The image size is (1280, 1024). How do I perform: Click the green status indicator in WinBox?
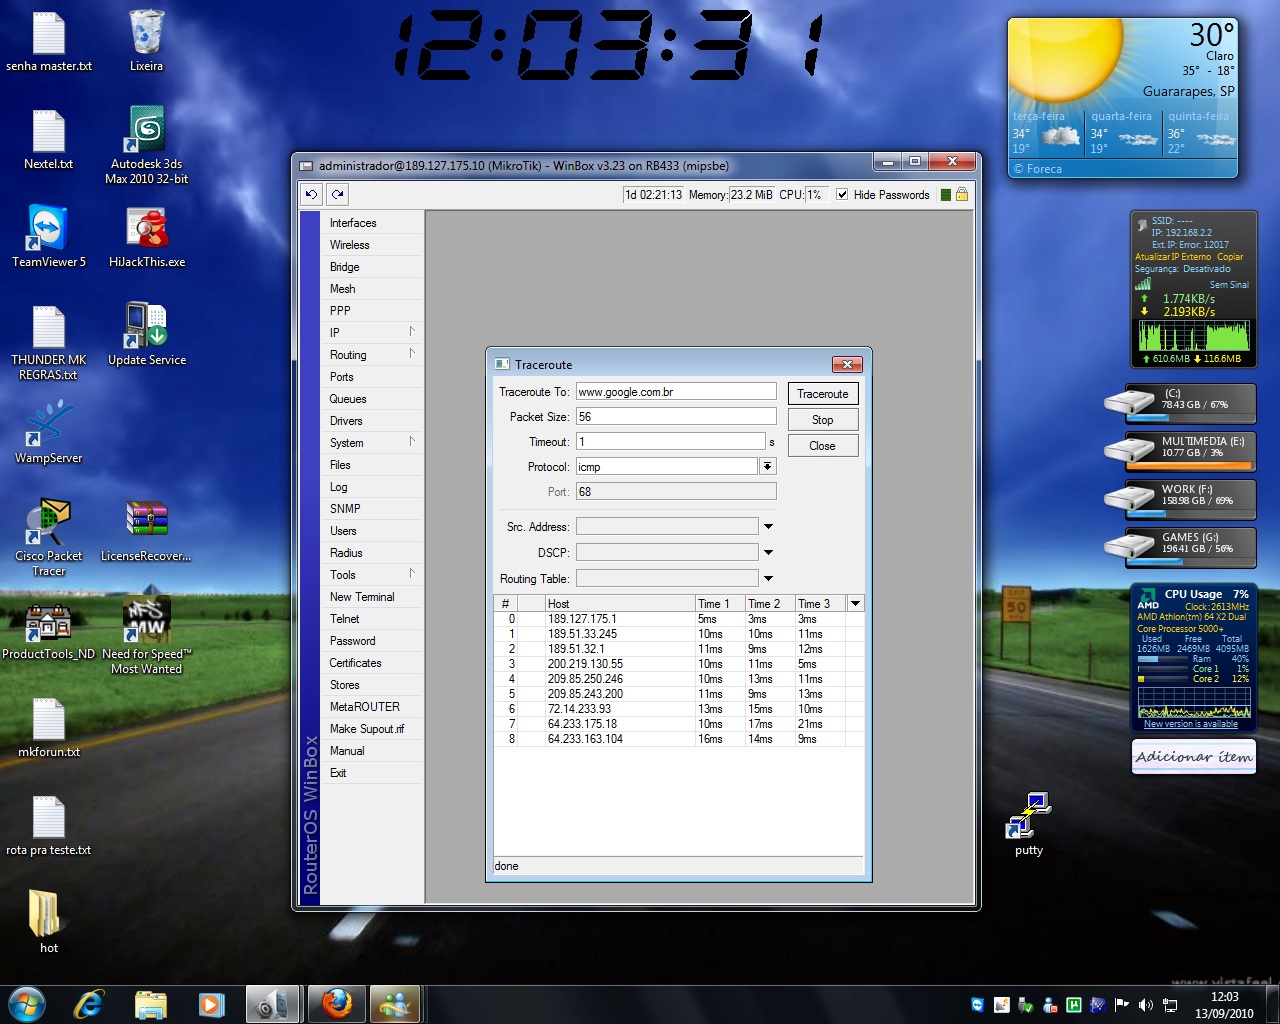[945, 194]
